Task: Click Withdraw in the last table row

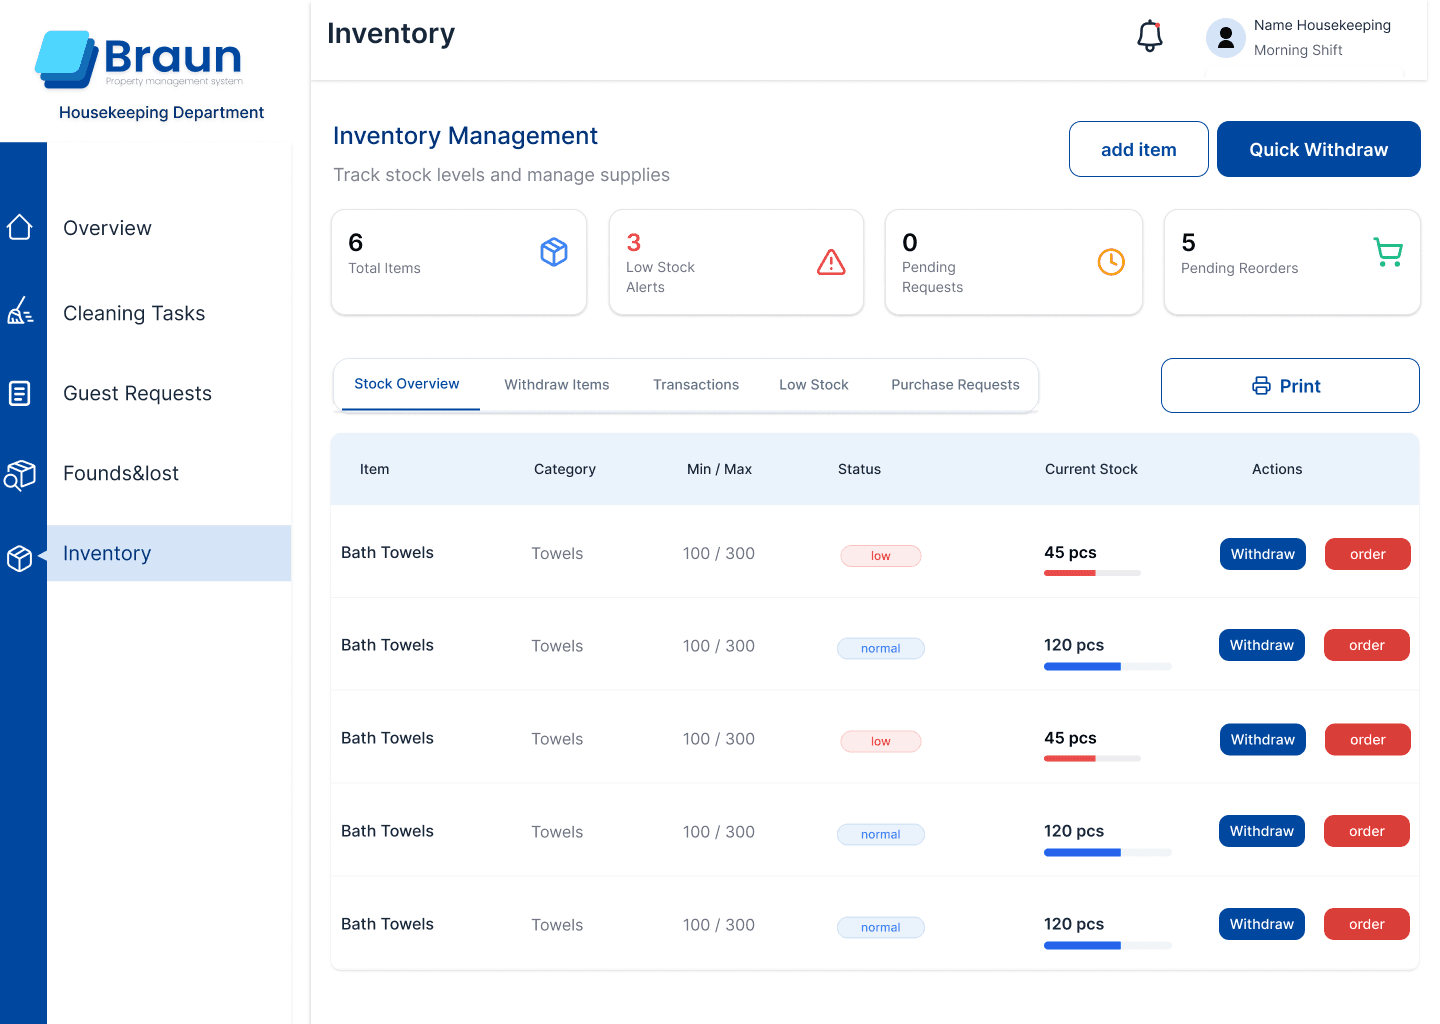Action: tap(1262, 924)
